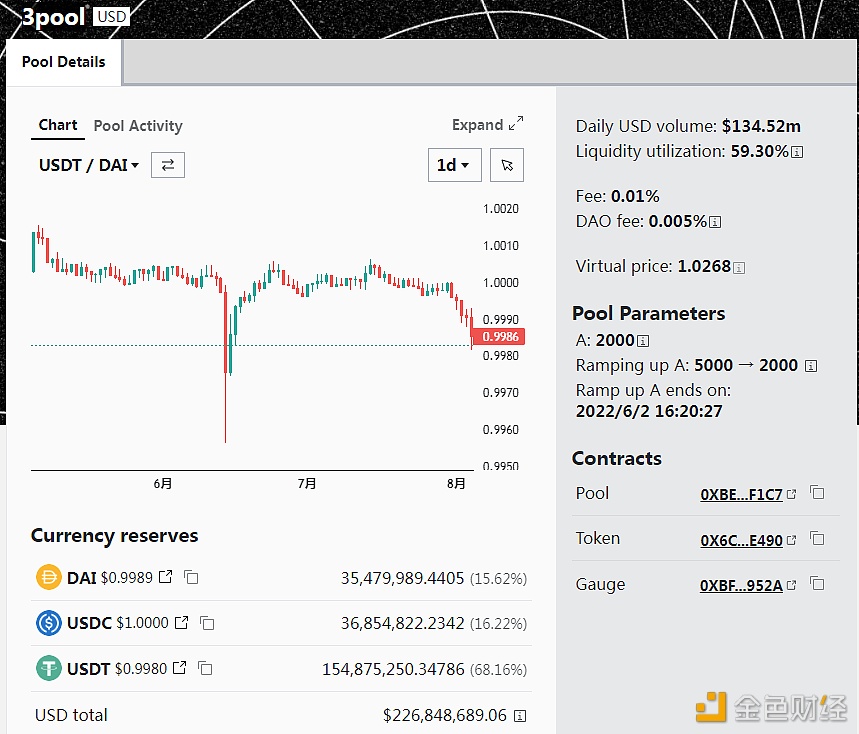The image size is (859, 734).
Task: Open the Pool Details tab
Action: click(x=64, y=62)
